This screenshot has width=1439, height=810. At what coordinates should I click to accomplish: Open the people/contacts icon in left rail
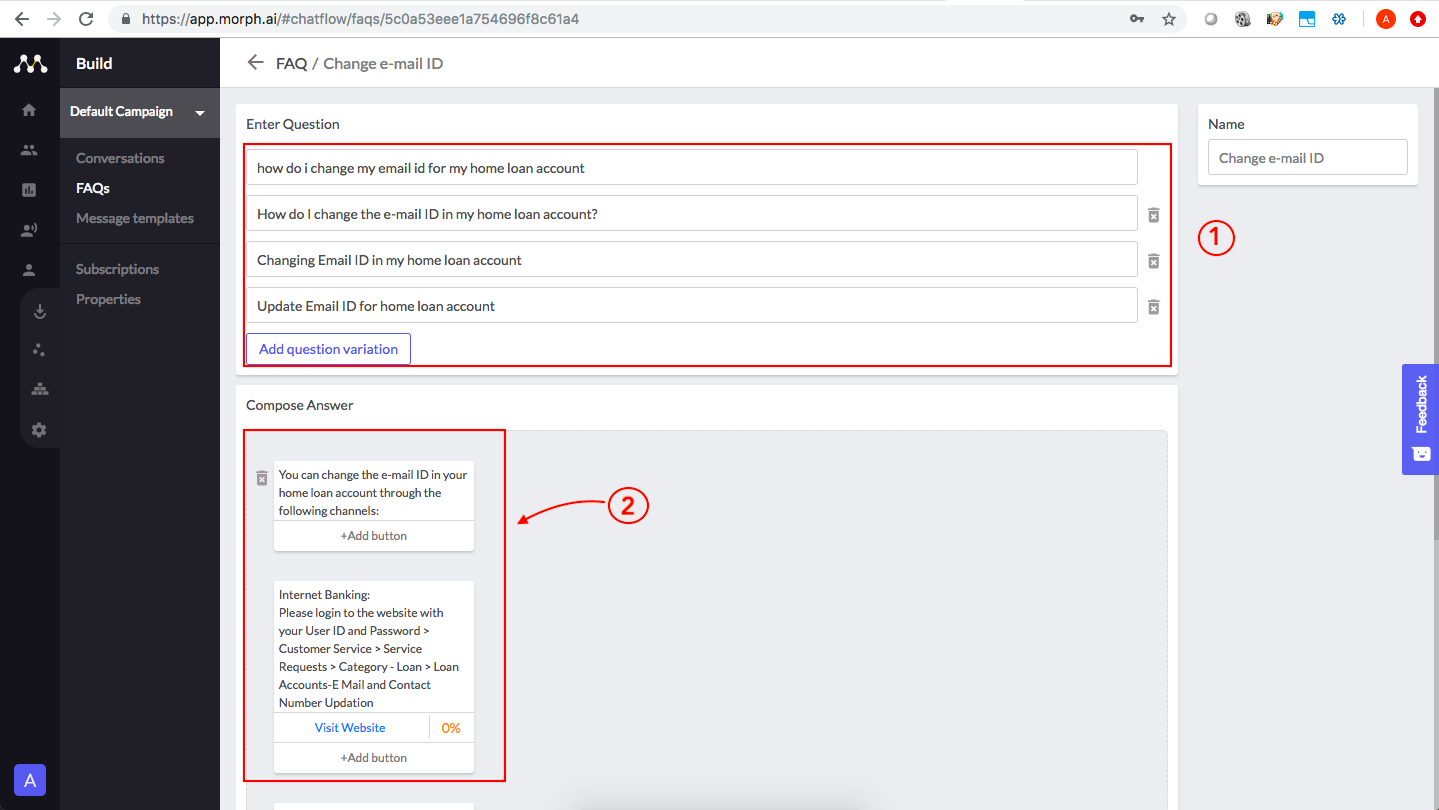tap(29, 150)
